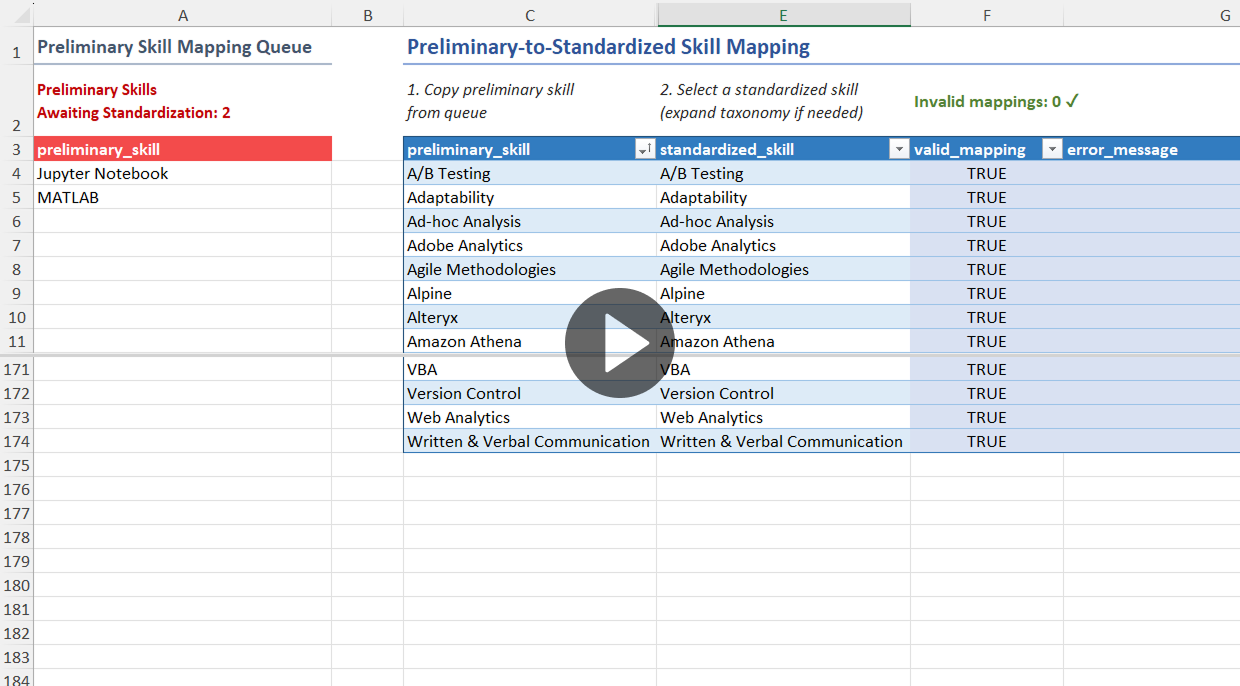Viewport: 1240px width, 686px height.
Task: Click Agile Methodologies in the preliminary_skill column
Action: (x=530, y=270)
